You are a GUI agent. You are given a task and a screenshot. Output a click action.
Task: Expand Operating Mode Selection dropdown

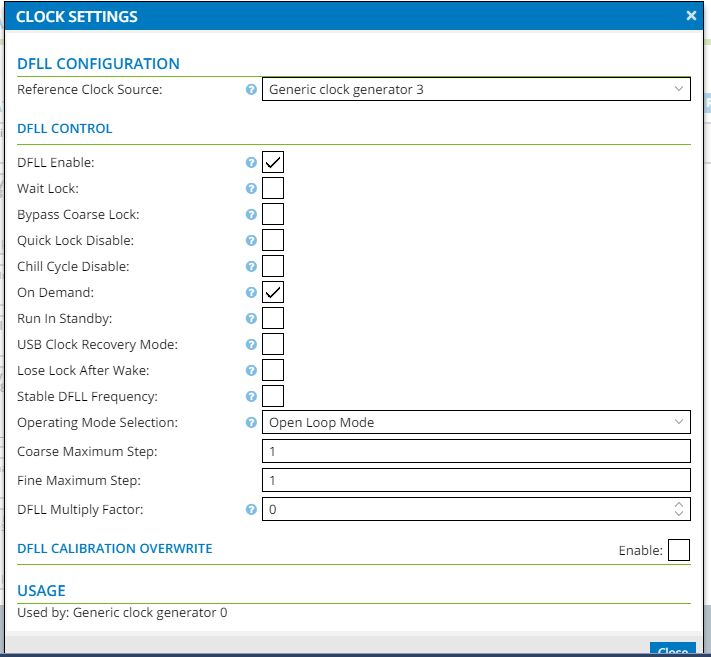[476, 422]
